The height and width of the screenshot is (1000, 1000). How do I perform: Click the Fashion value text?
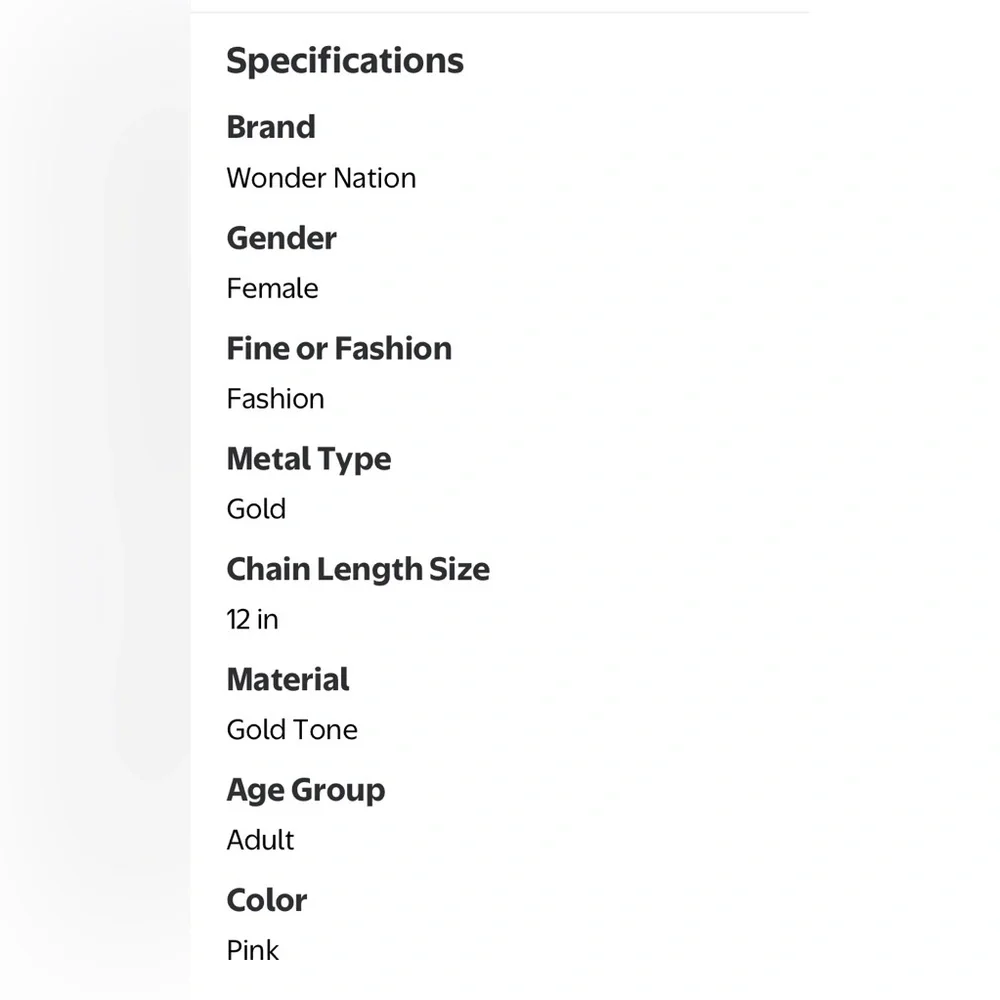276,399
